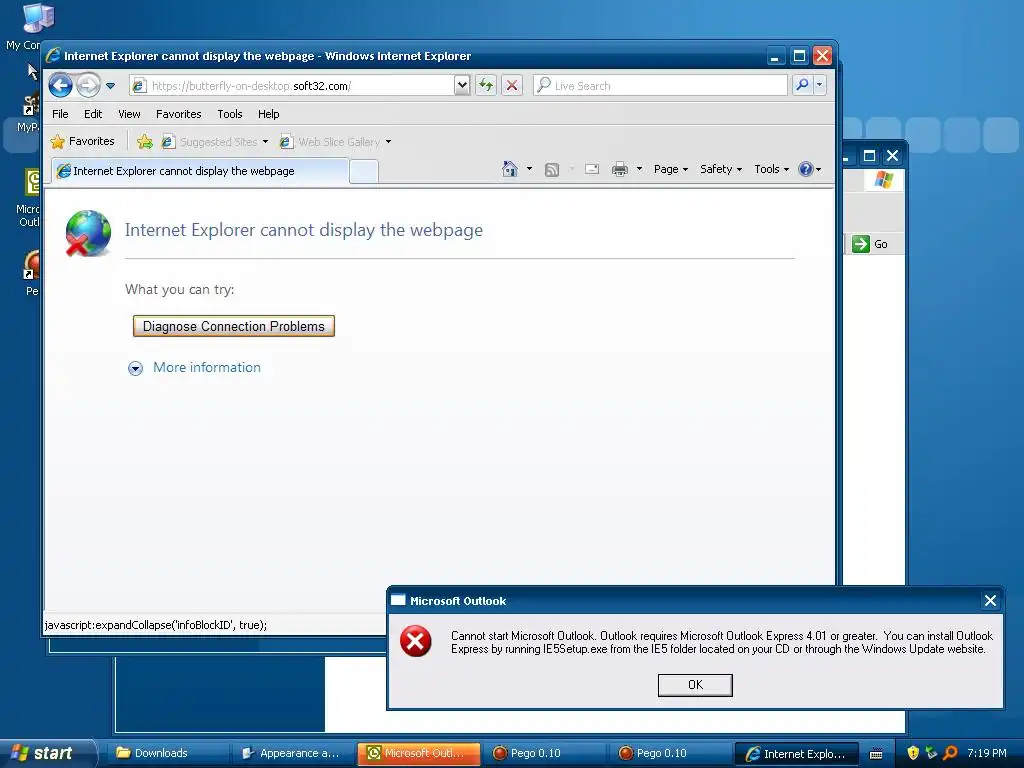Switch to first Pego 0.10 taskbar button

click(544, 754)
